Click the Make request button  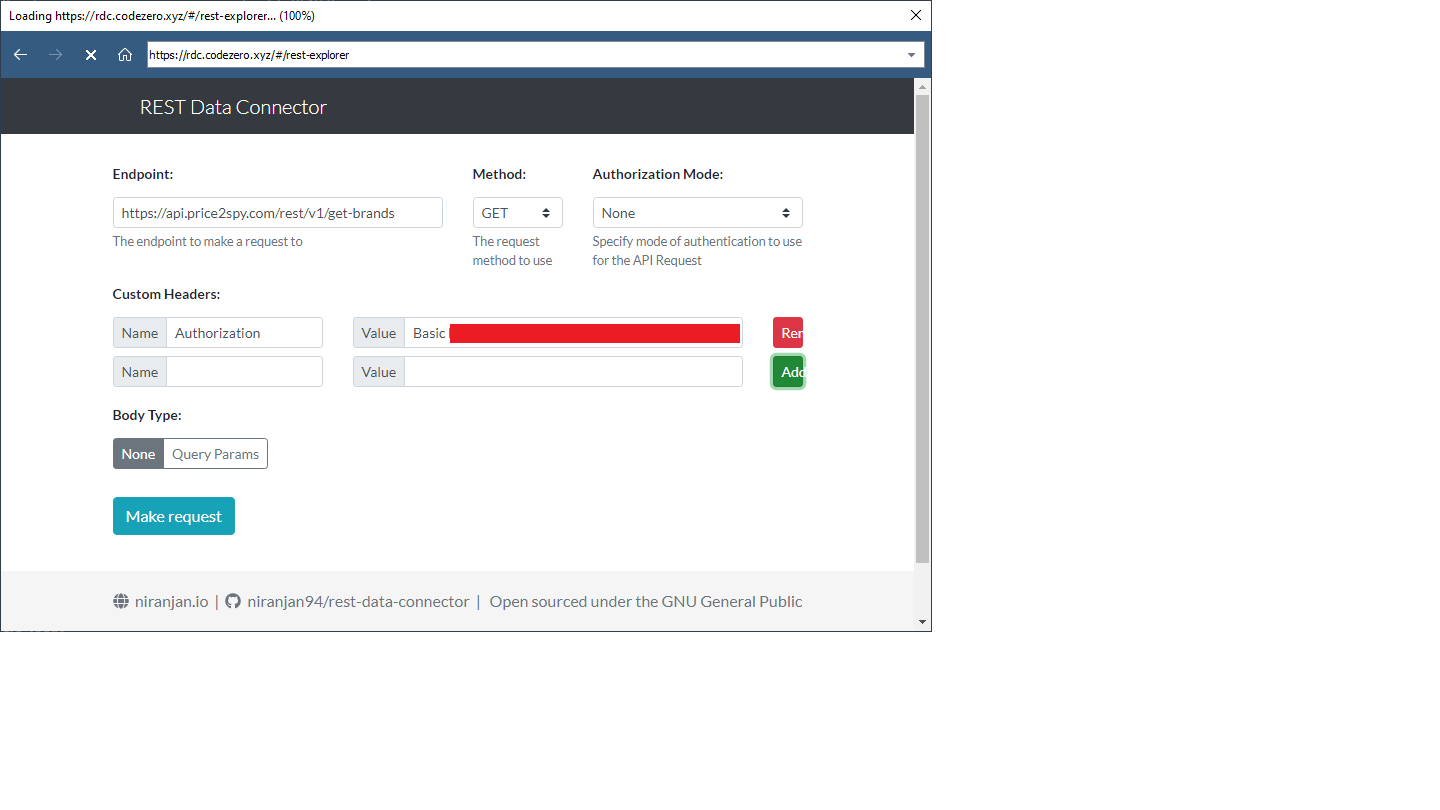pos(174,516)
